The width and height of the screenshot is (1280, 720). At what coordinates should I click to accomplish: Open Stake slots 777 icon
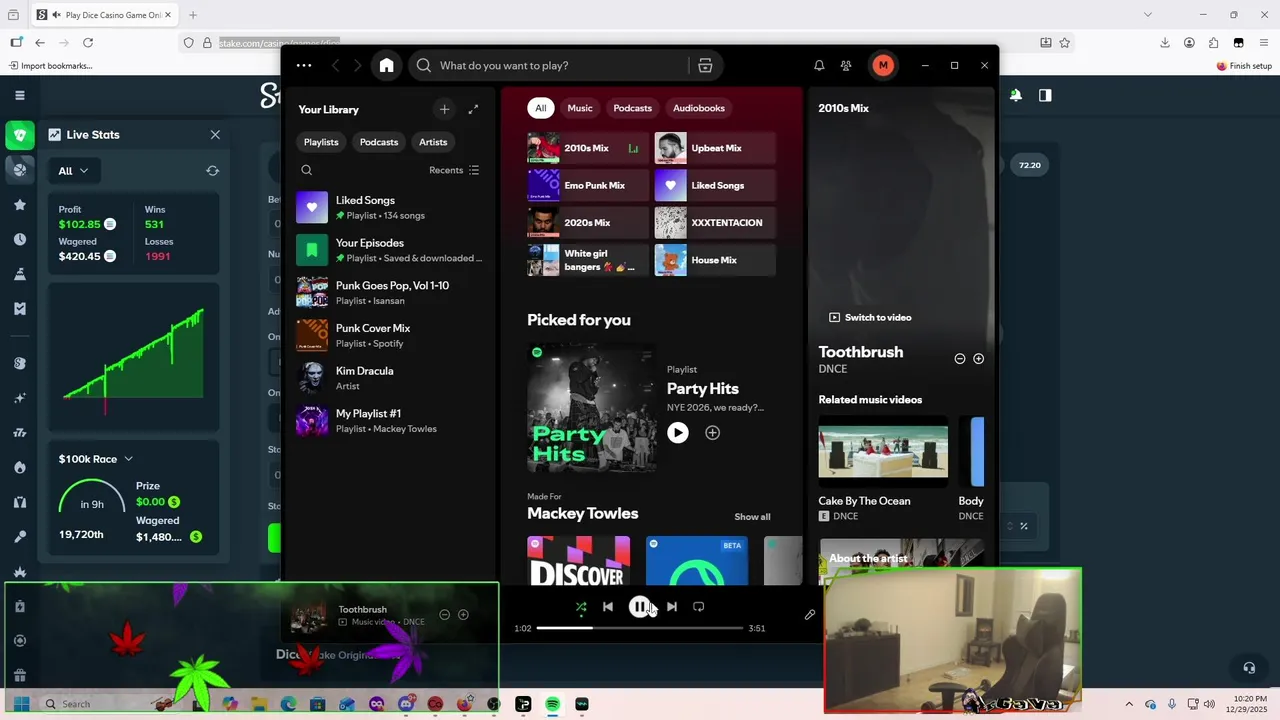(x=20, y=433)
